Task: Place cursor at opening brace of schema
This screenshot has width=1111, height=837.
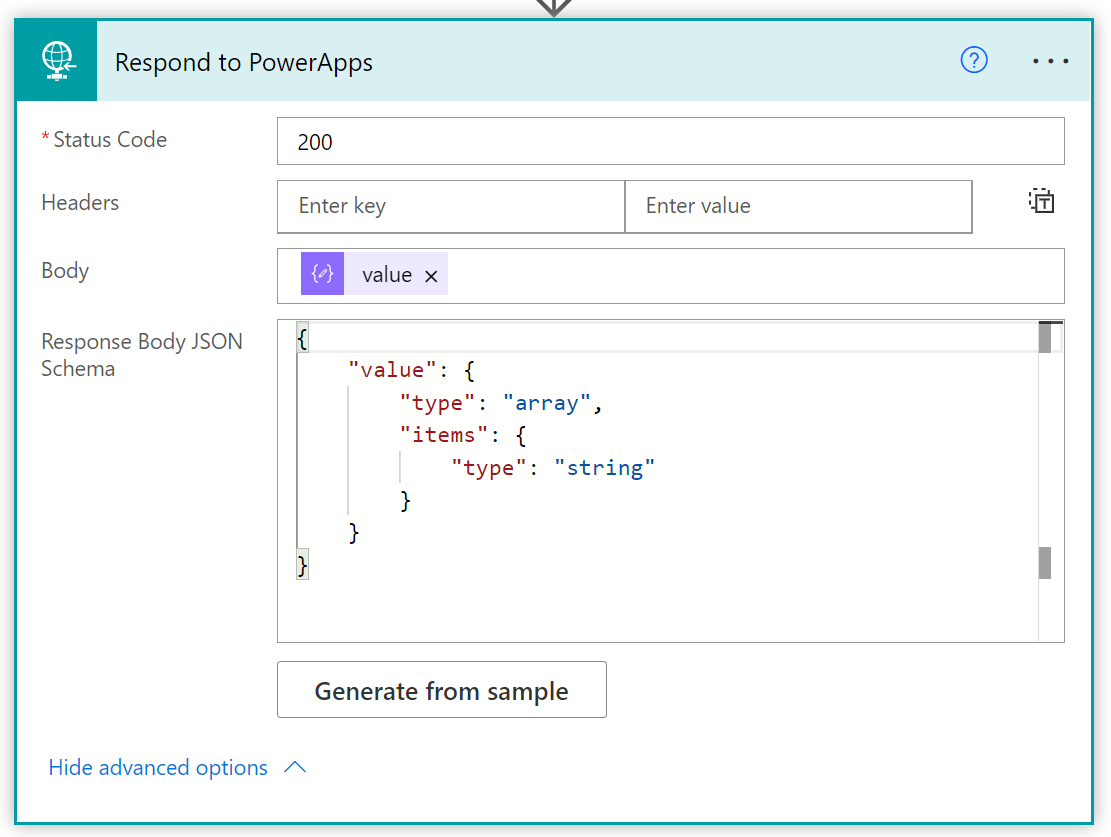Action: coord(303,338)
